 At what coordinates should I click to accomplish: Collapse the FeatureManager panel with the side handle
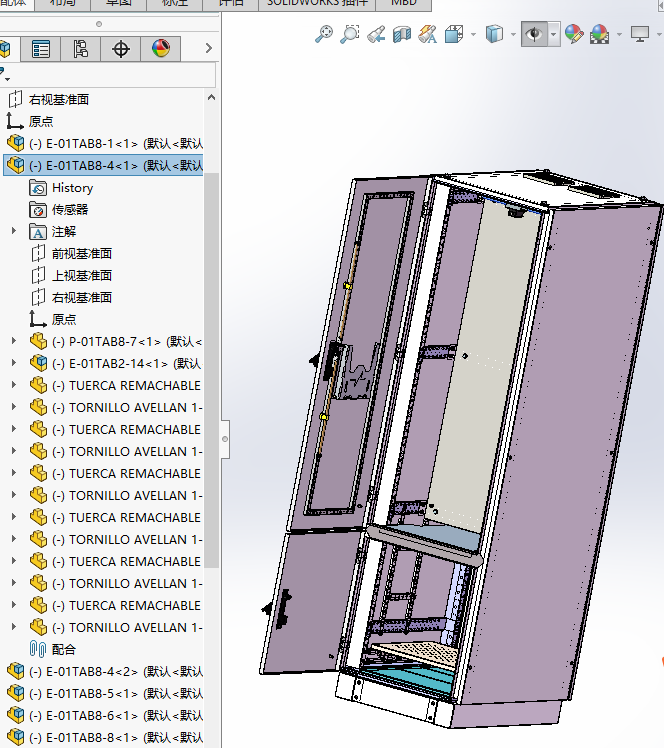[225, 439]
